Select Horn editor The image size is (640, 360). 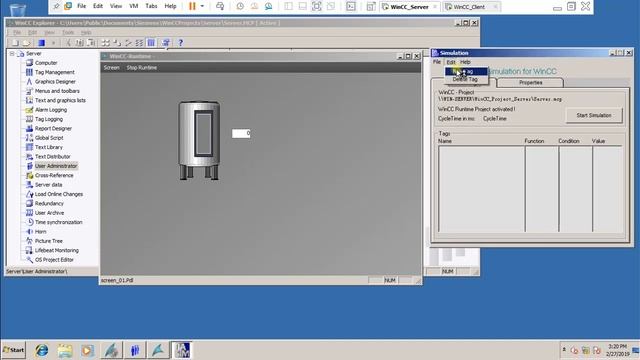click(x=40, y=232)
